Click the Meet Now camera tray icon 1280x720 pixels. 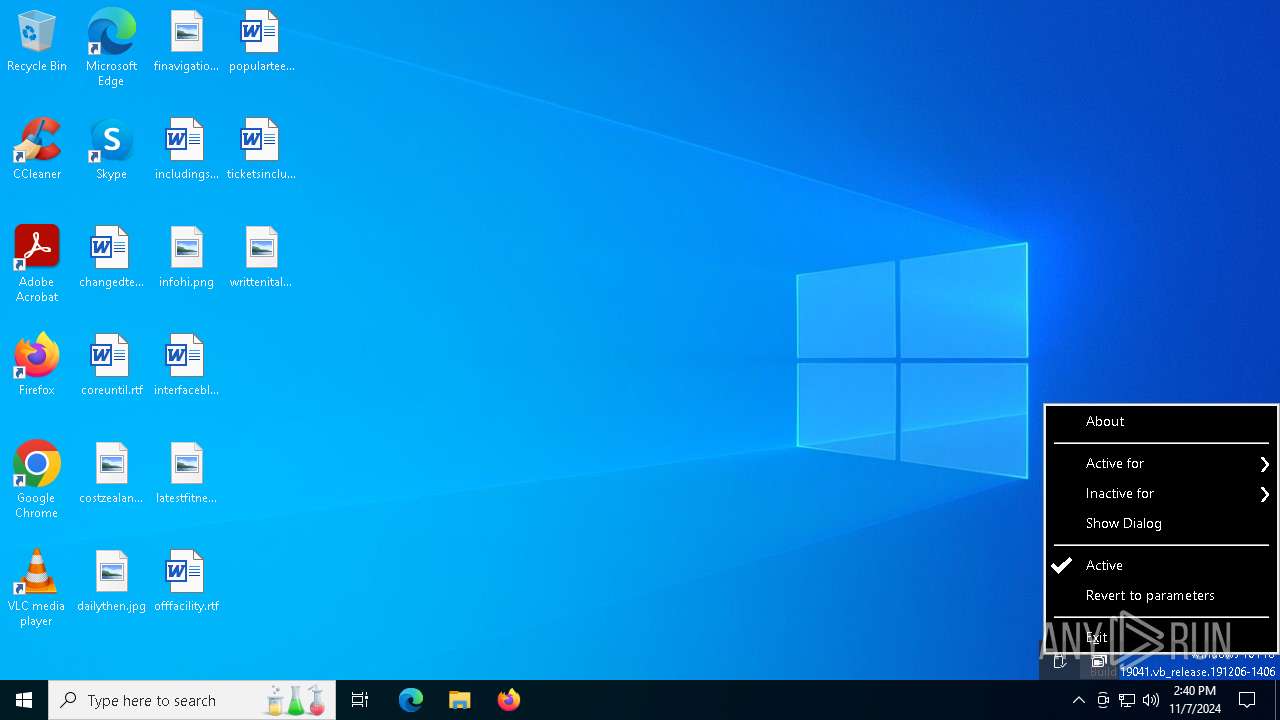(x=1103, y=700)
